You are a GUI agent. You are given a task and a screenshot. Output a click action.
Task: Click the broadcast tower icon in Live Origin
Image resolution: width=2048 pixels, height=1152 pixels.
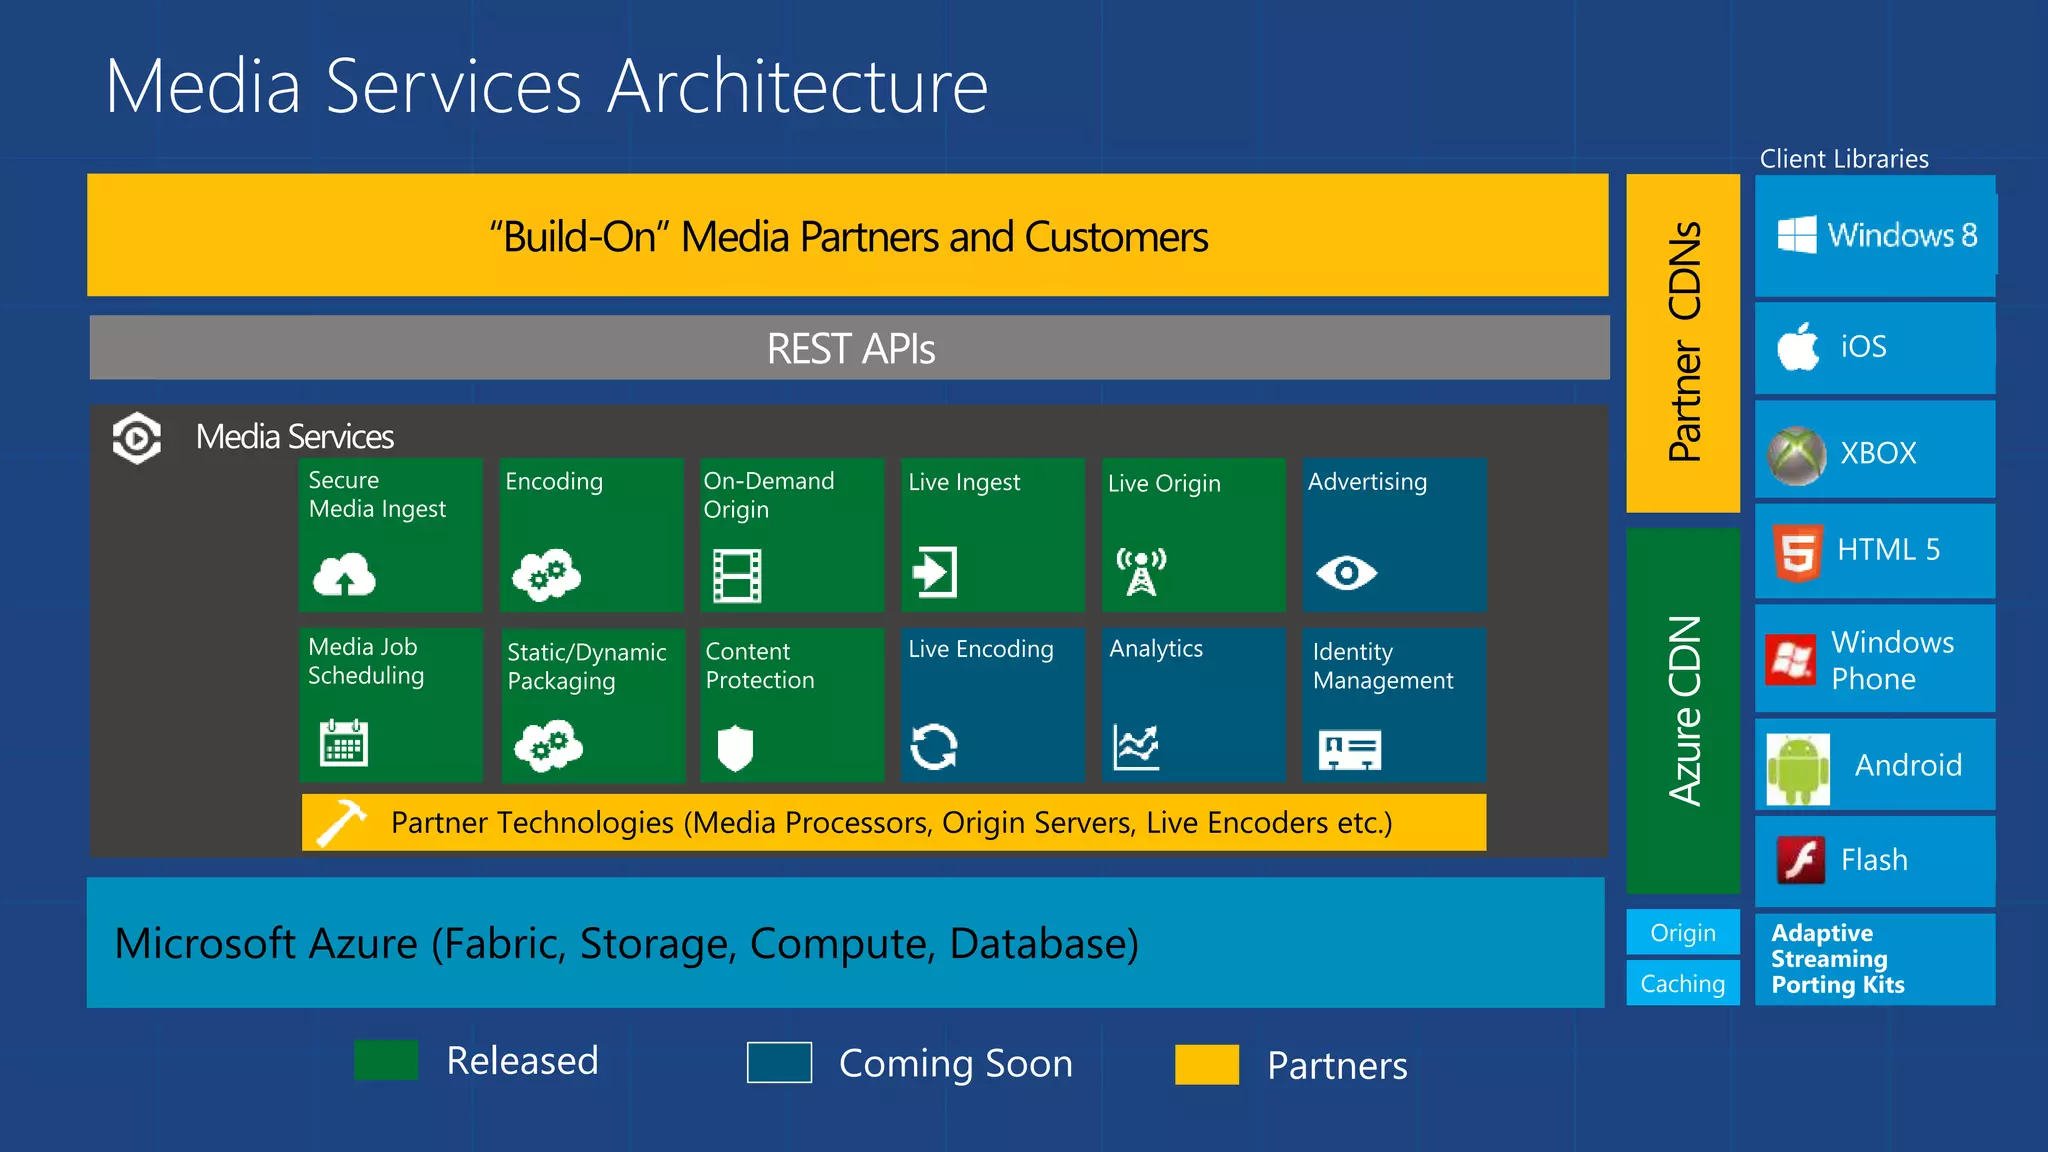[x=1141, y=572]
